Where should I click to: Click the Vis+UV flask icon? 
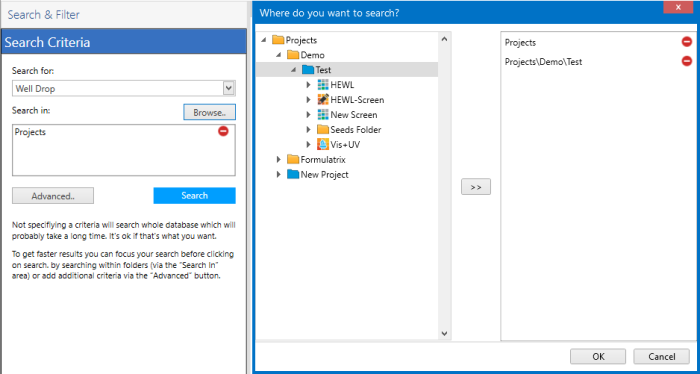pos(323,144)
